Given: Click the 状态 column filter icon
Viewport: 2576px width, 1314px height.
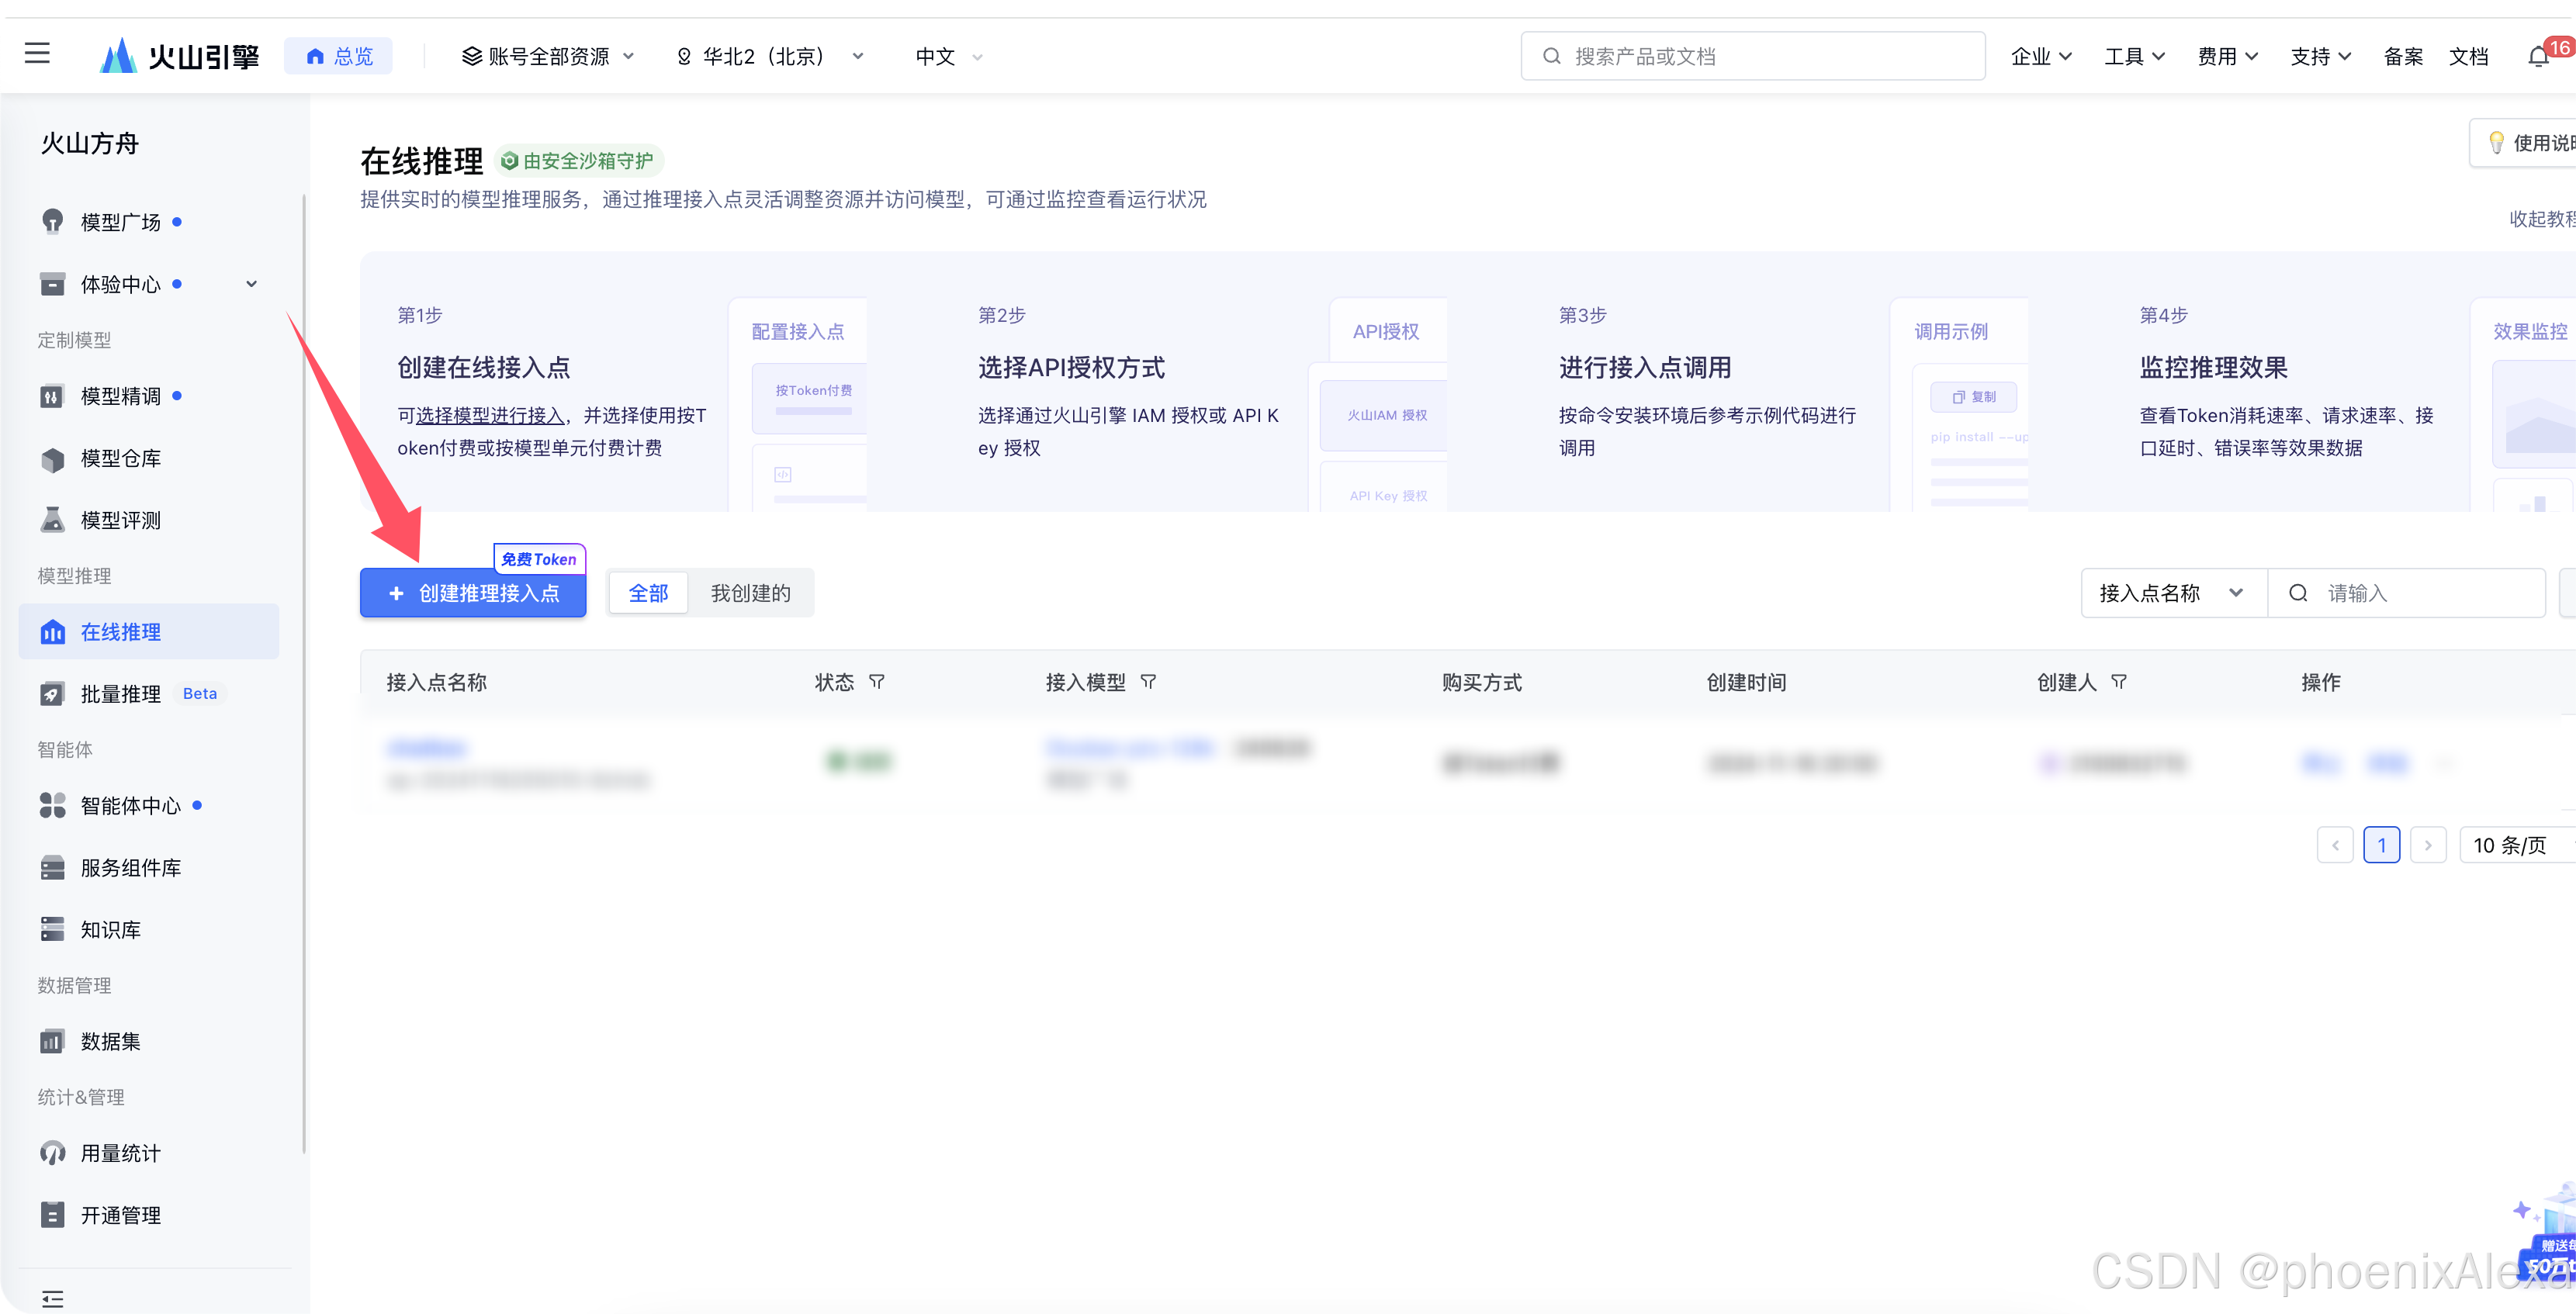Looking at the screenshot, I should pos(877,682).
